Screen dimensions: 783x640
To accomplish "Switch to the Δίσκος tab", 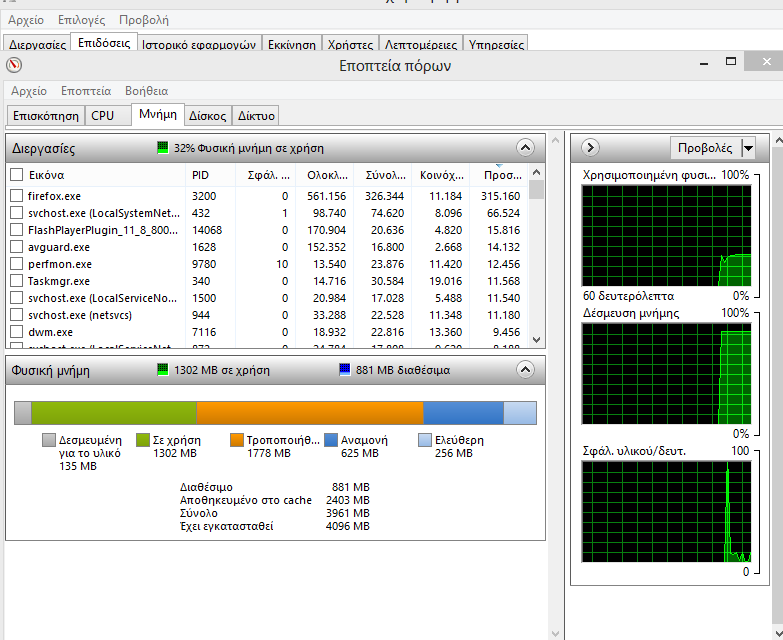I will (x=208, y=116).
